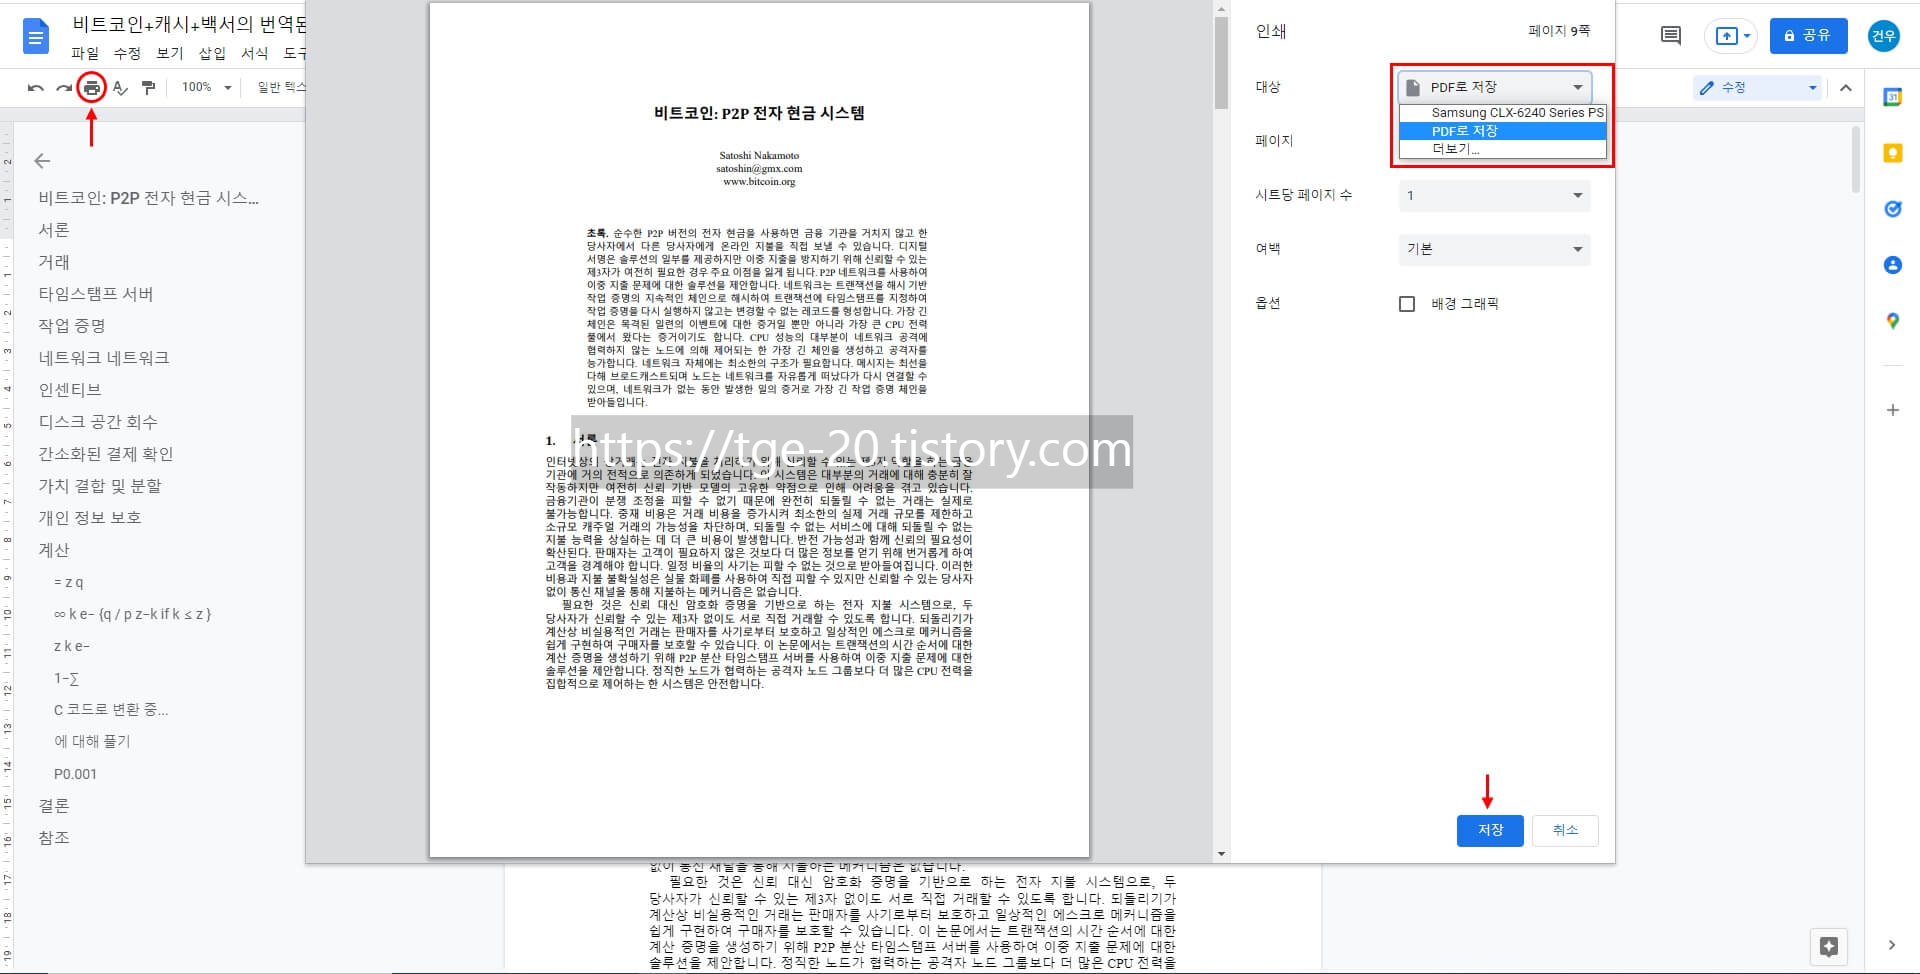Collapse side panel with chevron arrow
The width and height of the screenshot is (1920, 974).
[x=1891, y=945]
